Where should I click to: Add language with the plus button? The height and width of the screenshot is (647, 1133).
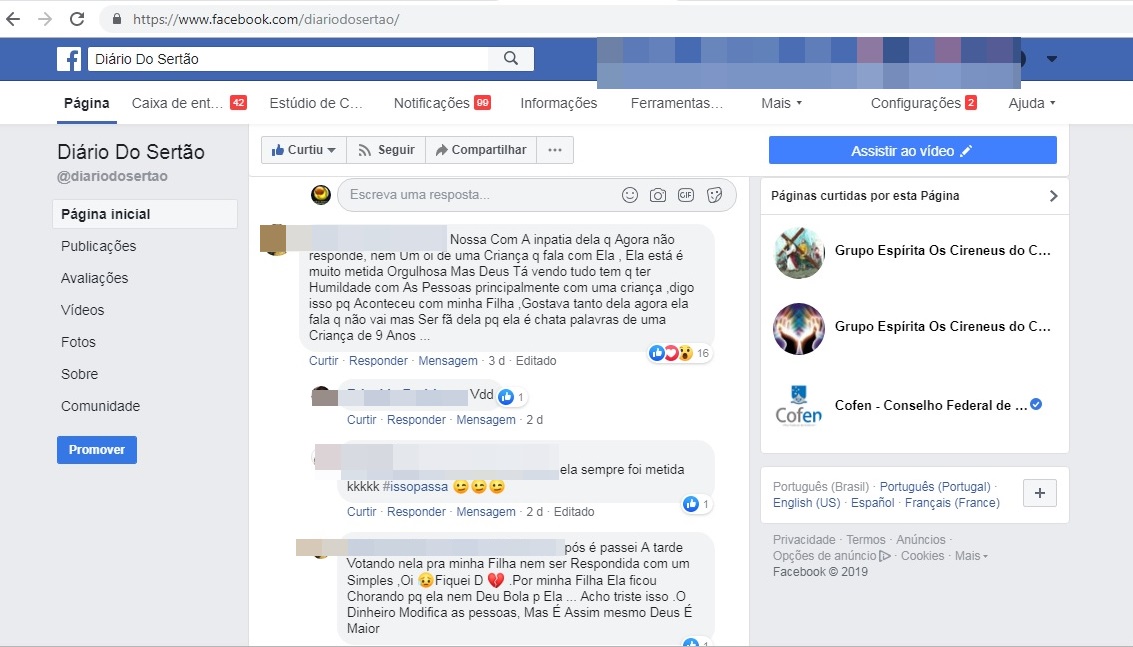click(1040, 493)
